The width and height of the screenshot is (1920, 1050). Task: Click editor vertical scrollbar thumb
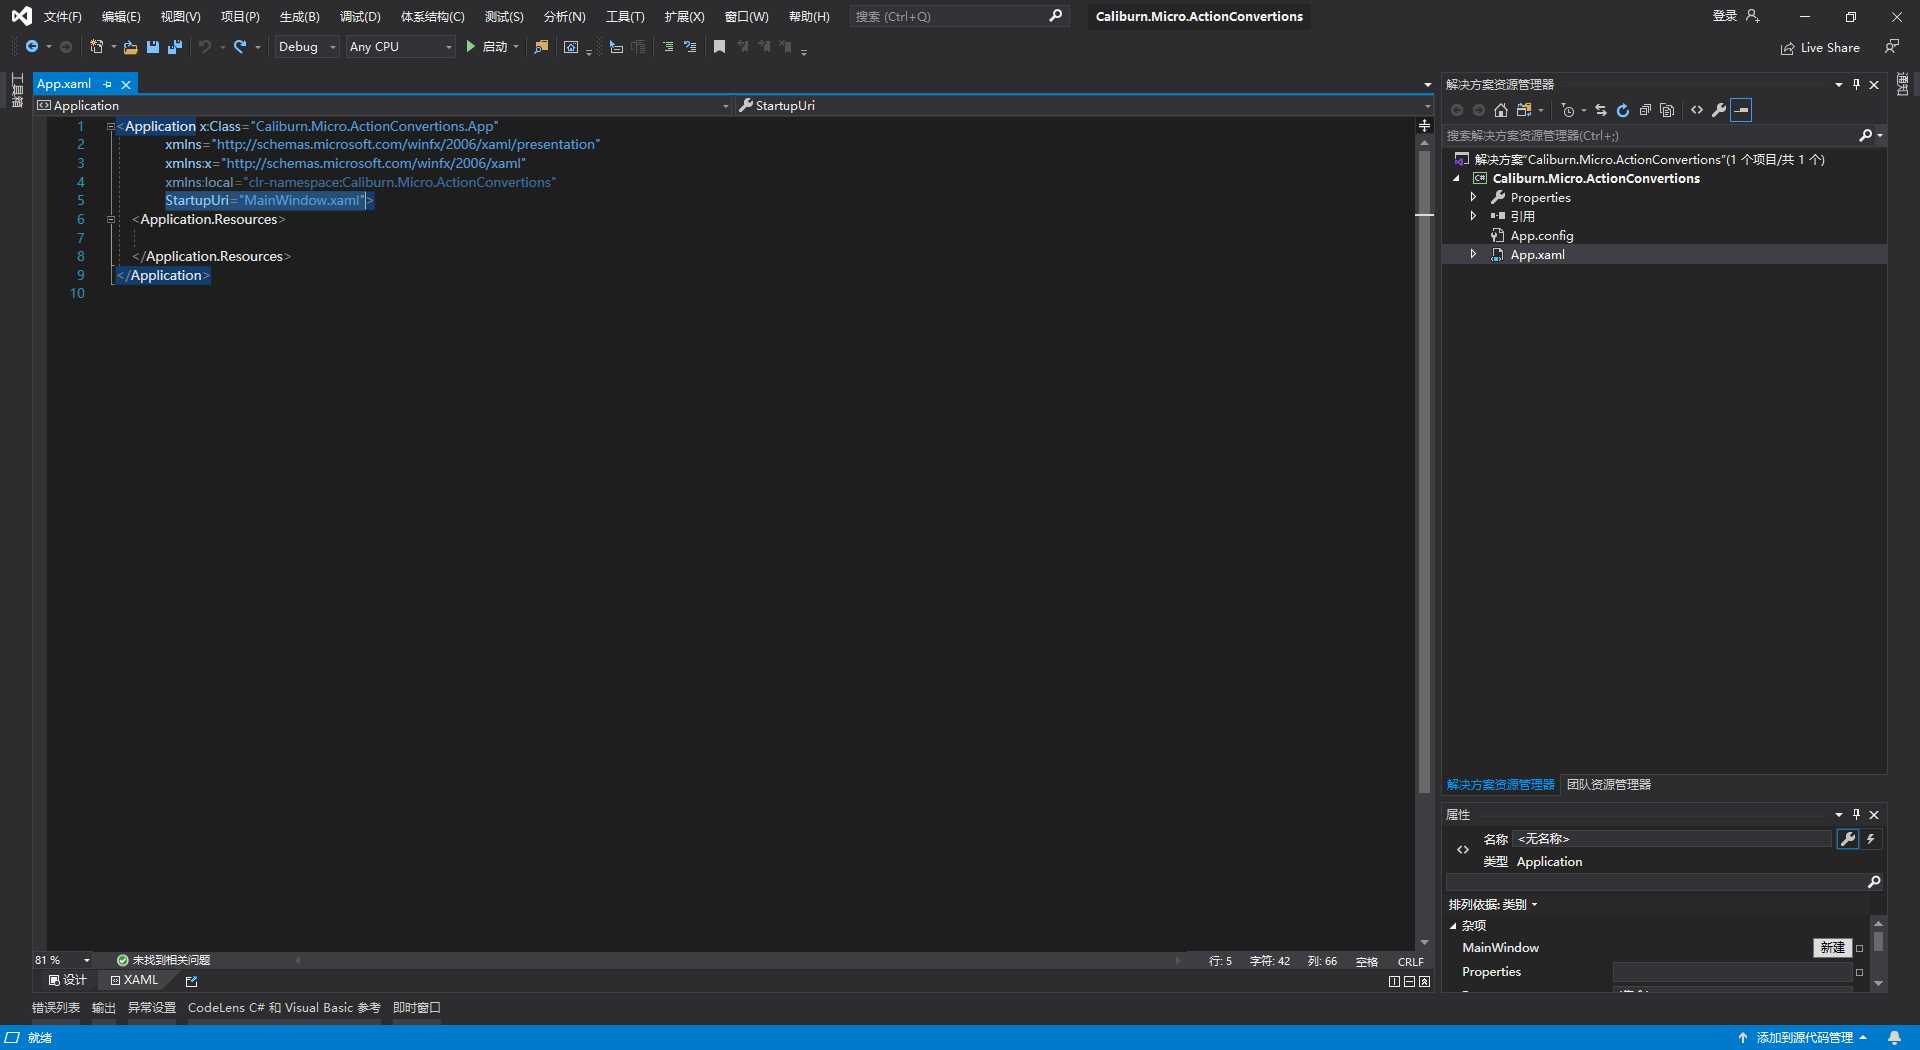click(x=1424, y=470)
